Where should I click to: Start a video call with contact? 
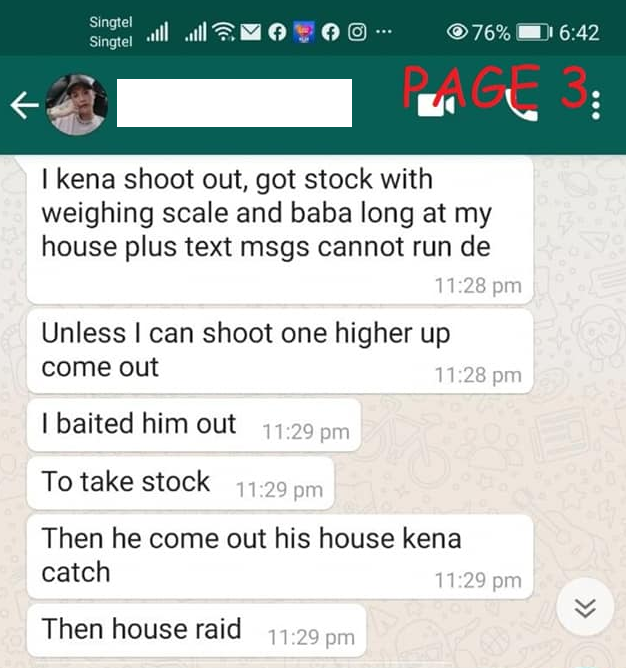pos(436,105)
